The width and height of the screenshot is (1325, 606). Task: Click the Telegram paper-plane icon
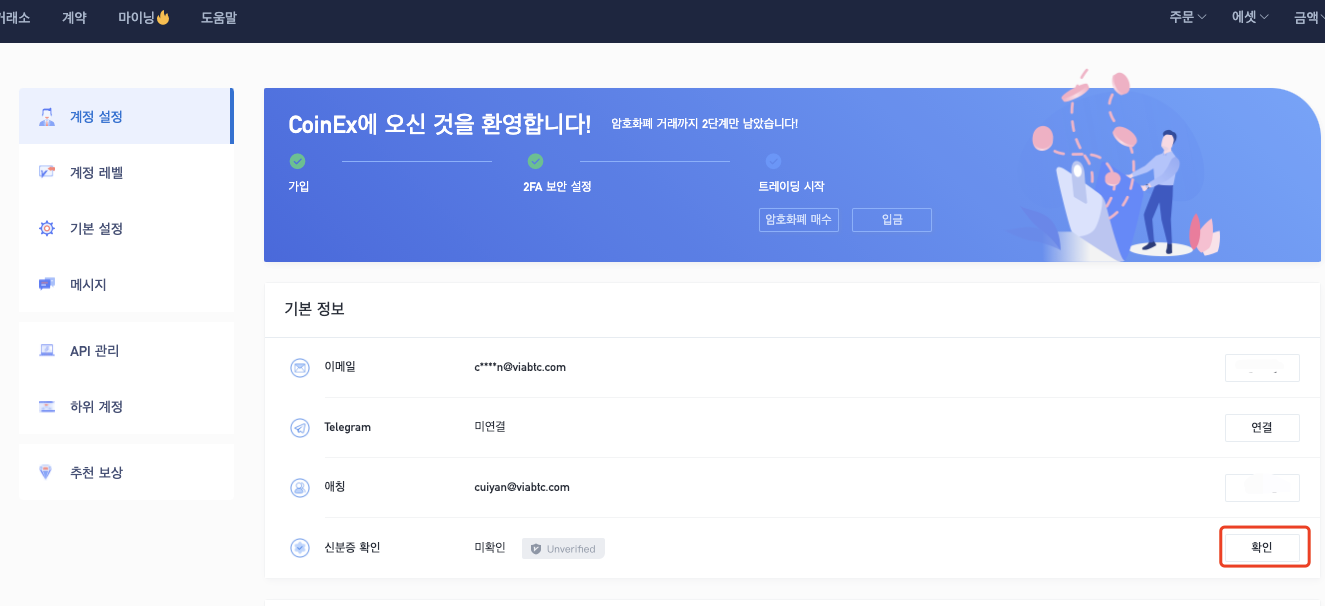pyautogui.click(x=299, y=428)
